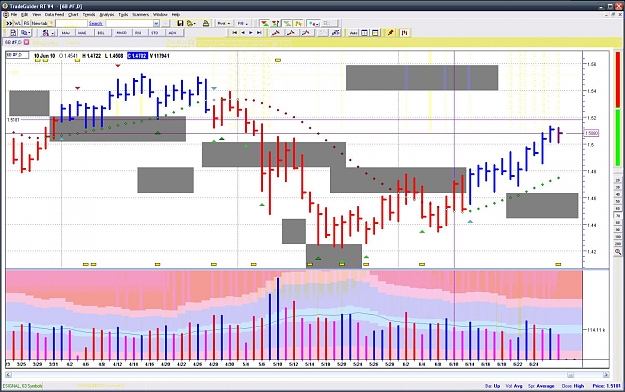Open the Analysis menu
Screen dimensions: 625x392
(x=107, y=15)
